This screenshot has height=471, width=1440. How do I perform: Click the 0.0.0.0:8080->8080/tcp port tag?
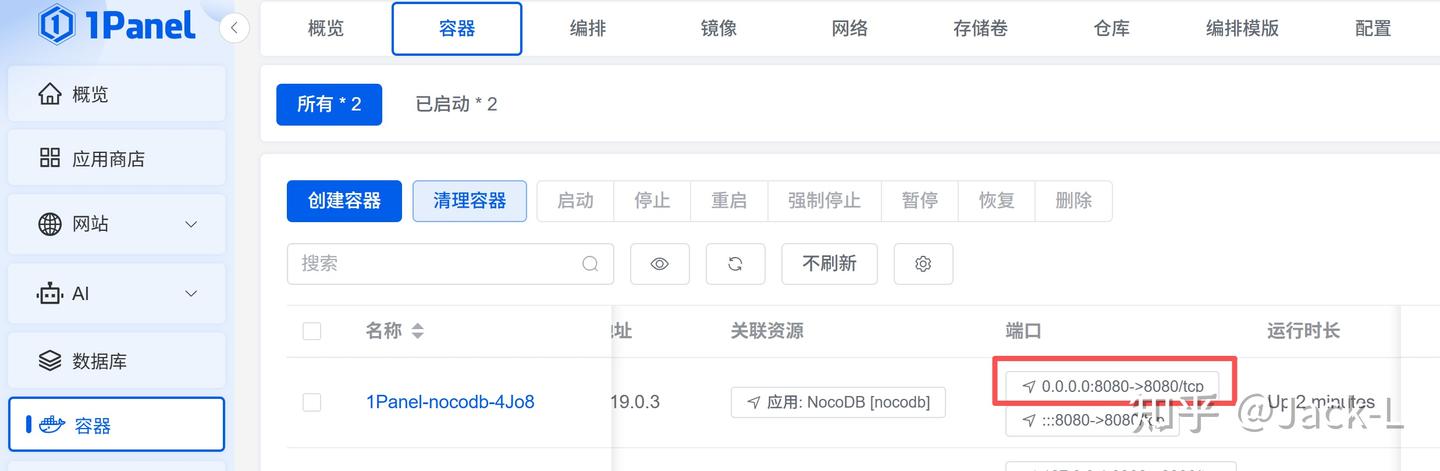1112,386
